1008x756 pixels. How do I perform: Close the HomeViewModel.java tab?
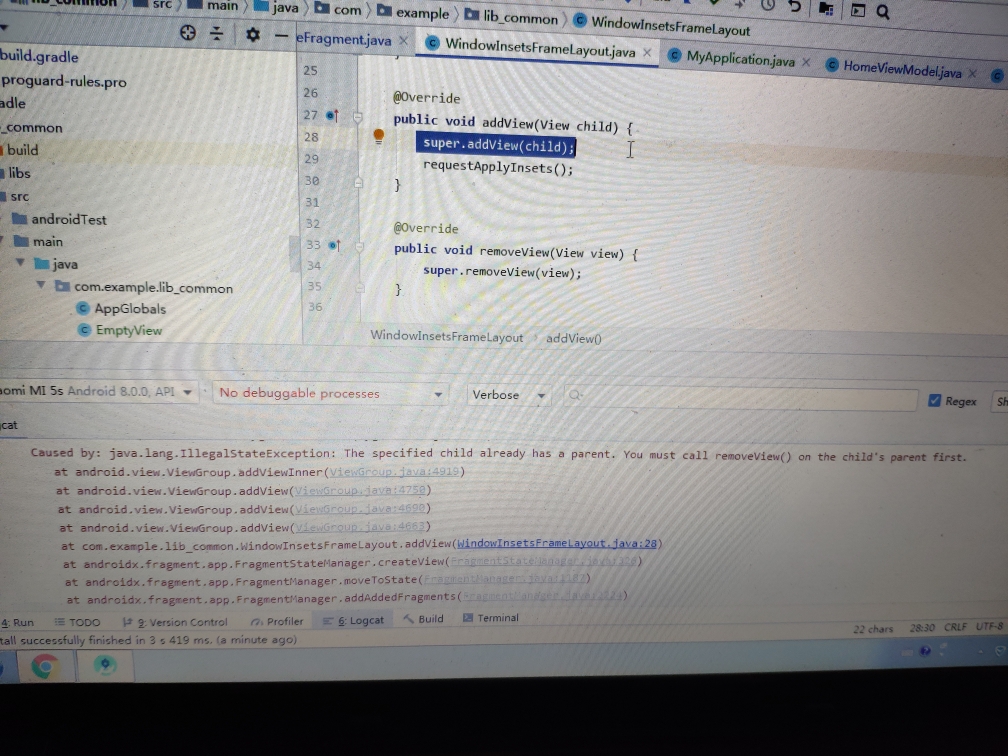973,73
